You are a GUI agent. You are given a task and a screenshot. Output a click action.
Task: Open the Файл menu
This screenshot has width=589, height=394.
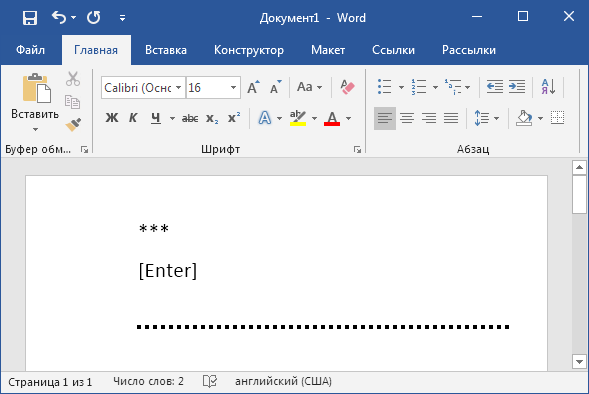click(30, 50)
